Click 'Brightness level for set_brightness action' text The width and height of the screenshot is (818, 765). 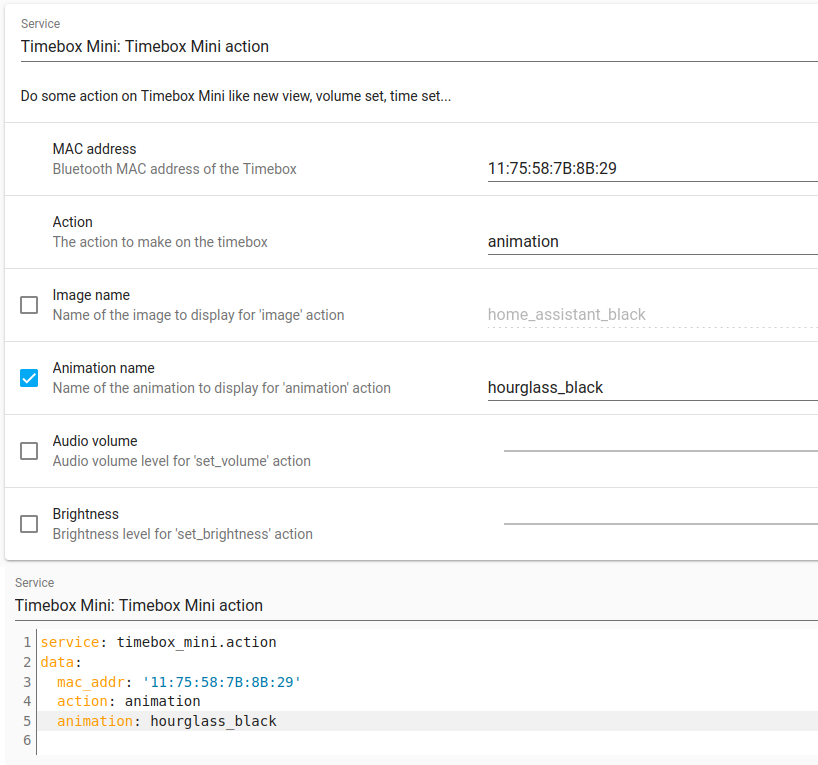pos(183,534)
